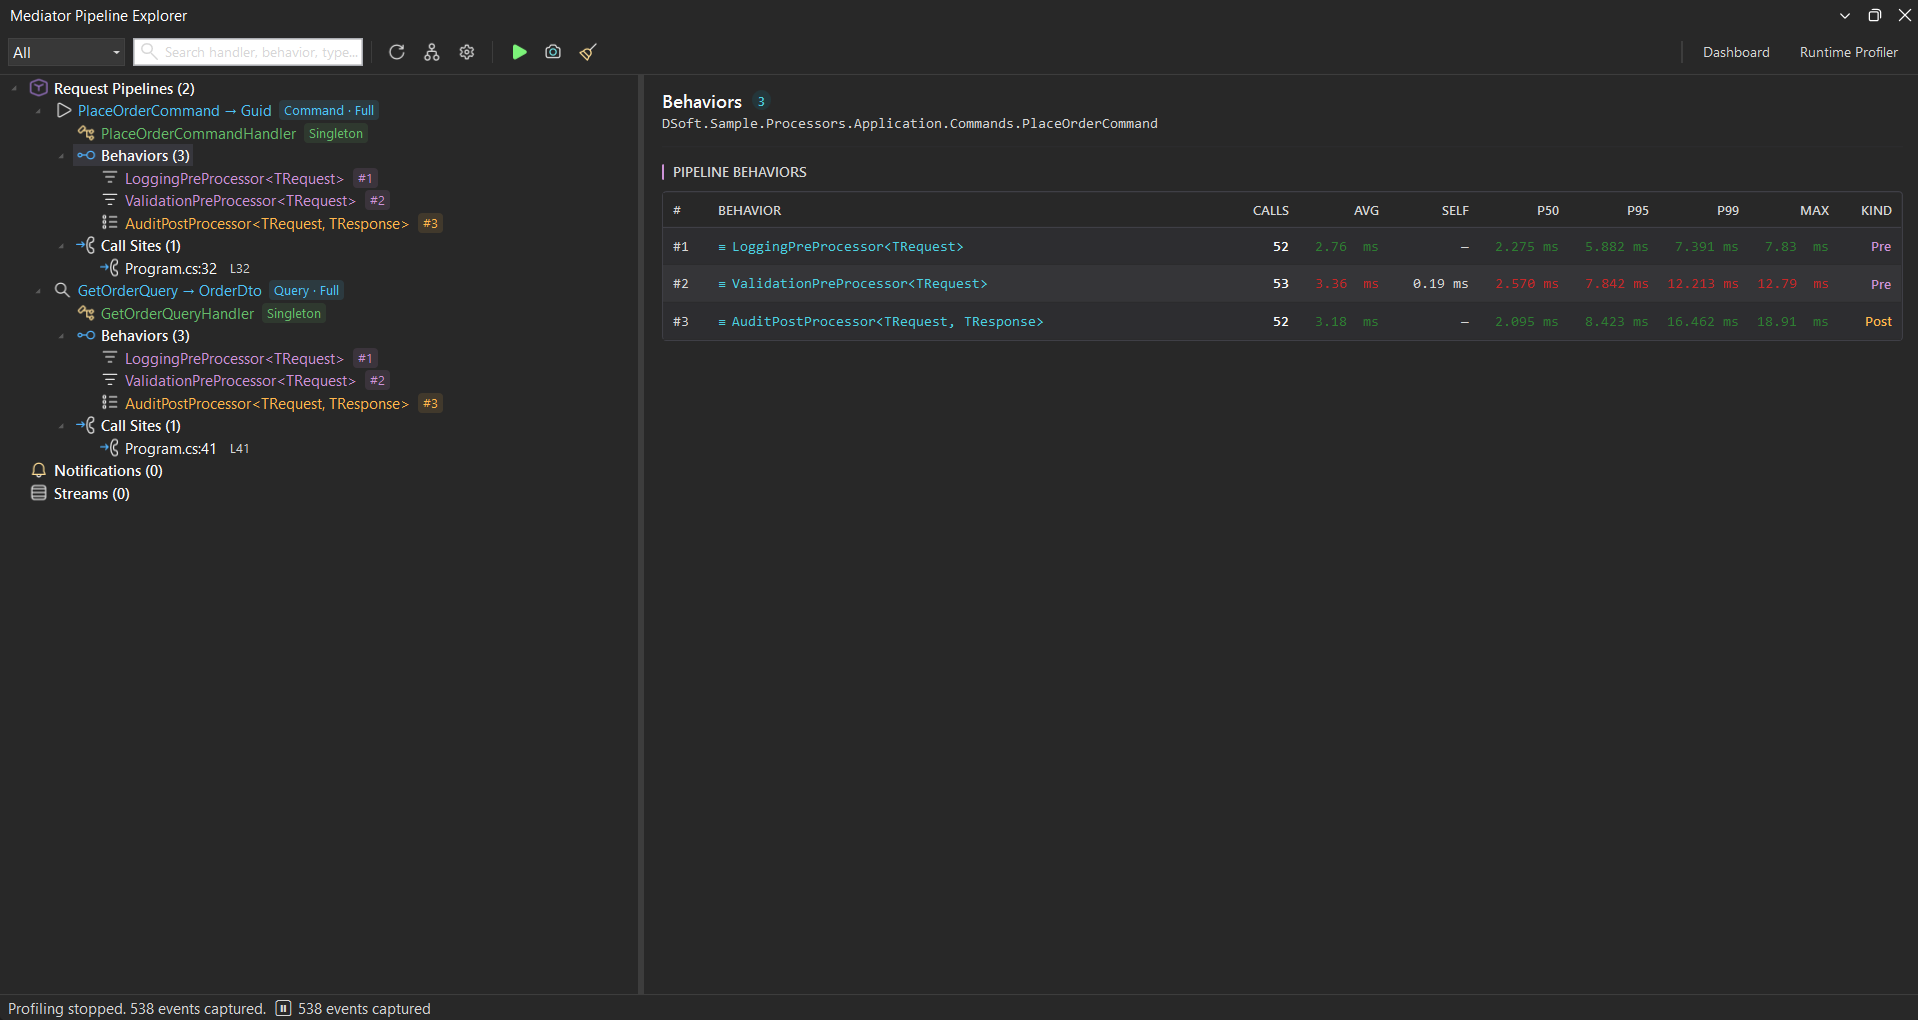Open the Runtime Profiler tab
The width and height of the screenshot is (1918, 1020).
1848,52
